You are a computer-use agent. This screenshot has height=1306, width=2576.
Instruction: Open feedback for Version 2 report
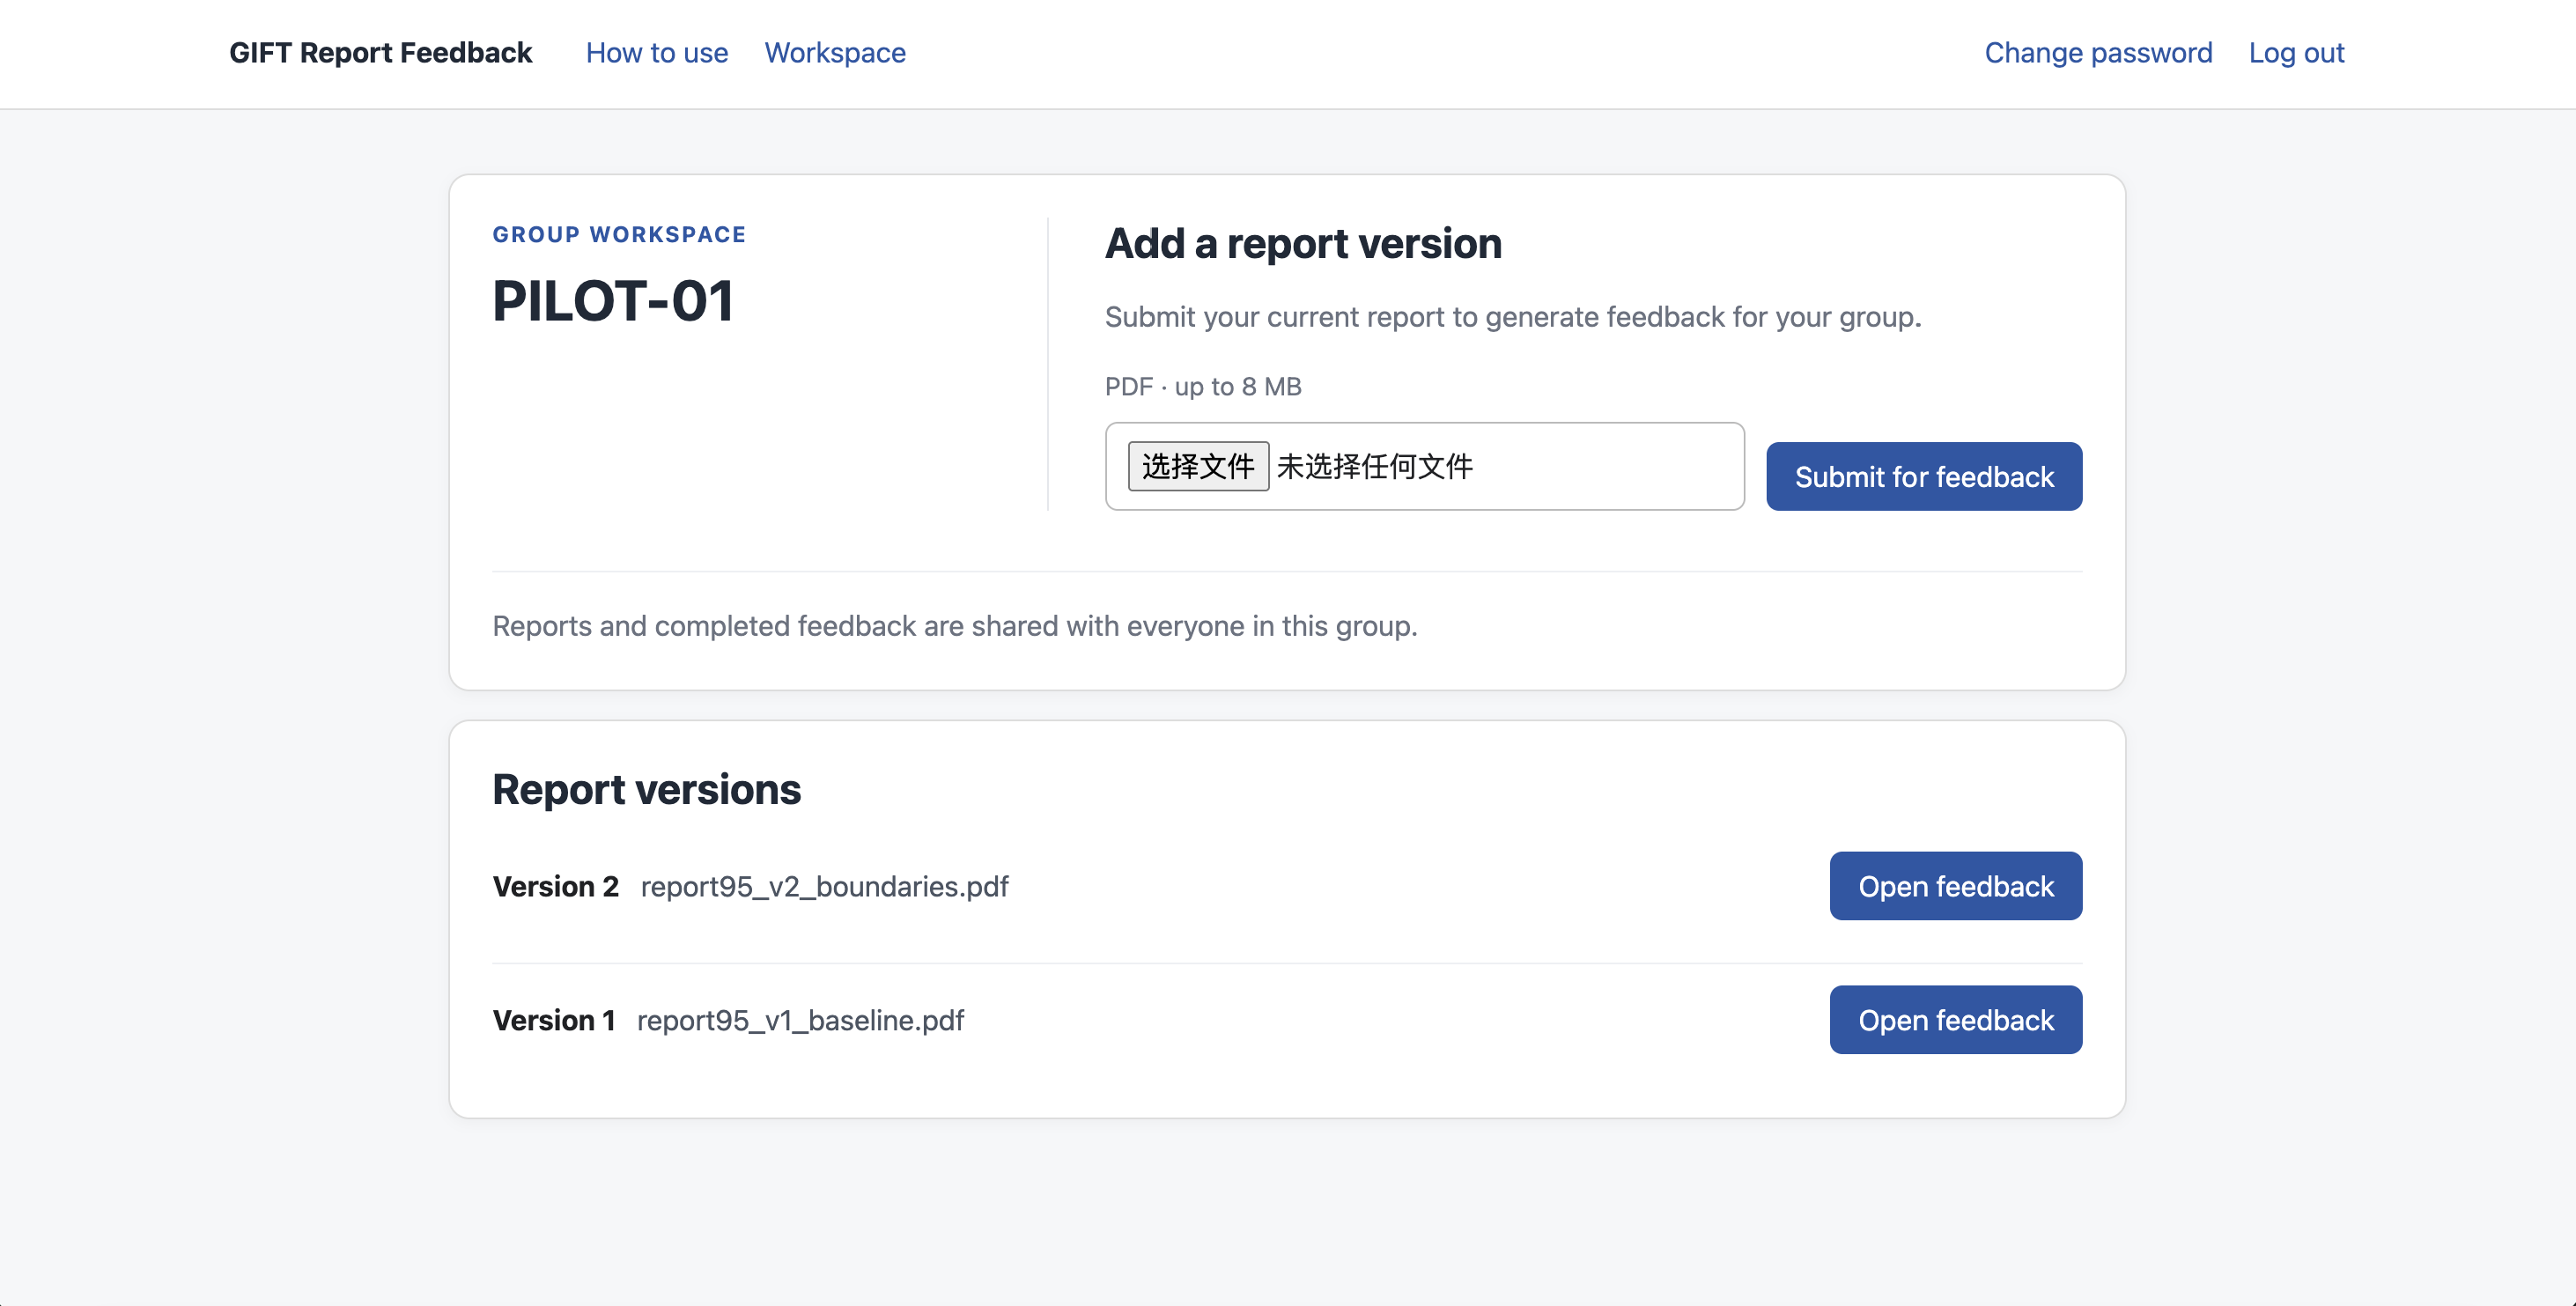[x=1956, y=886]
